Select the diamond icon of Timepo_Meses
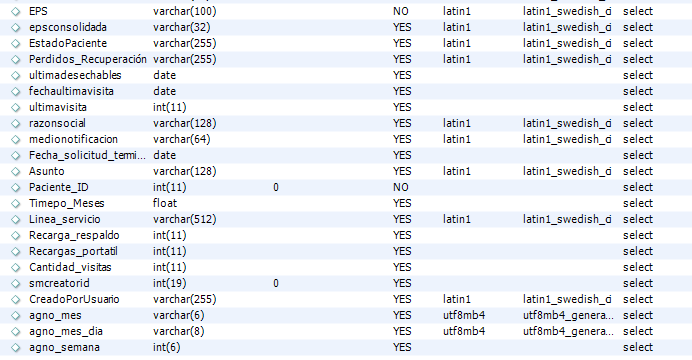692x360 pixels. (x=16, y=203)
